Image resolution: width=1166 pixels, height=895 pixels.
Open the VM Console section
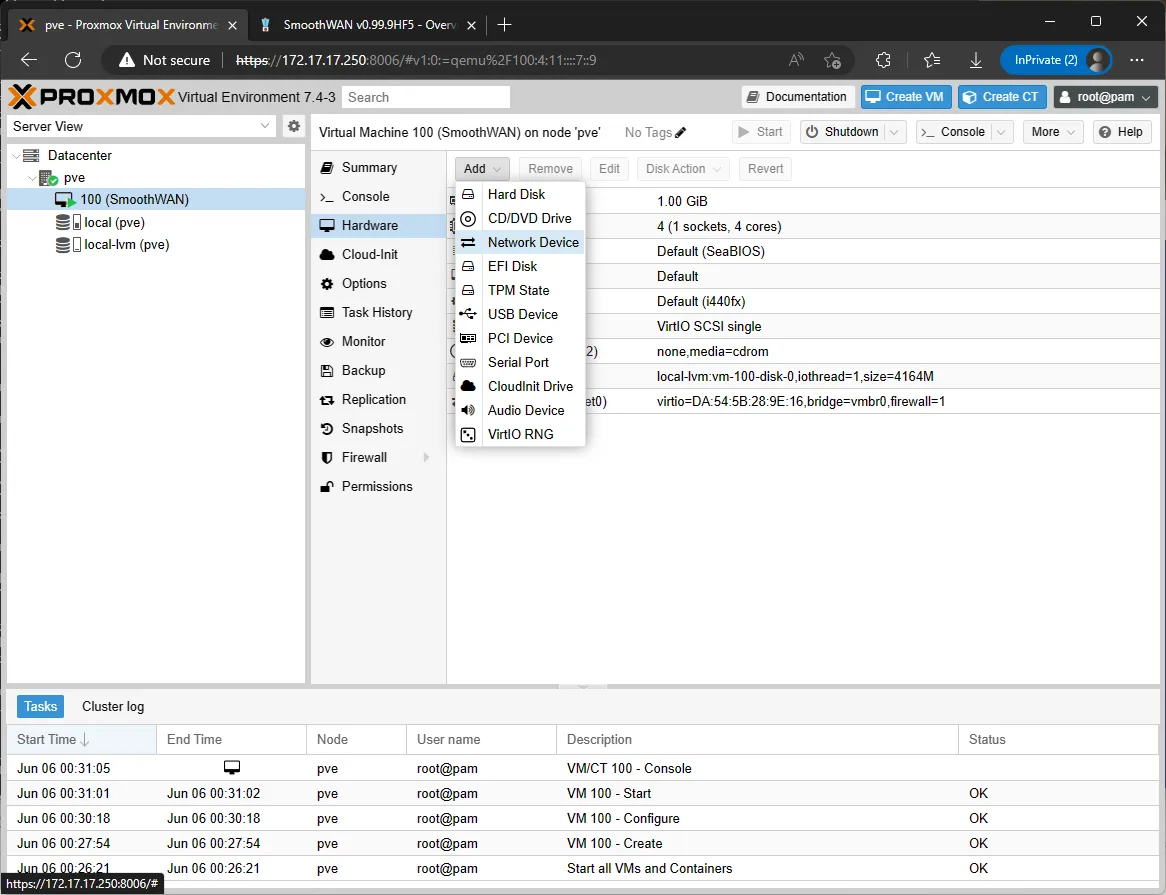point(379,196)
